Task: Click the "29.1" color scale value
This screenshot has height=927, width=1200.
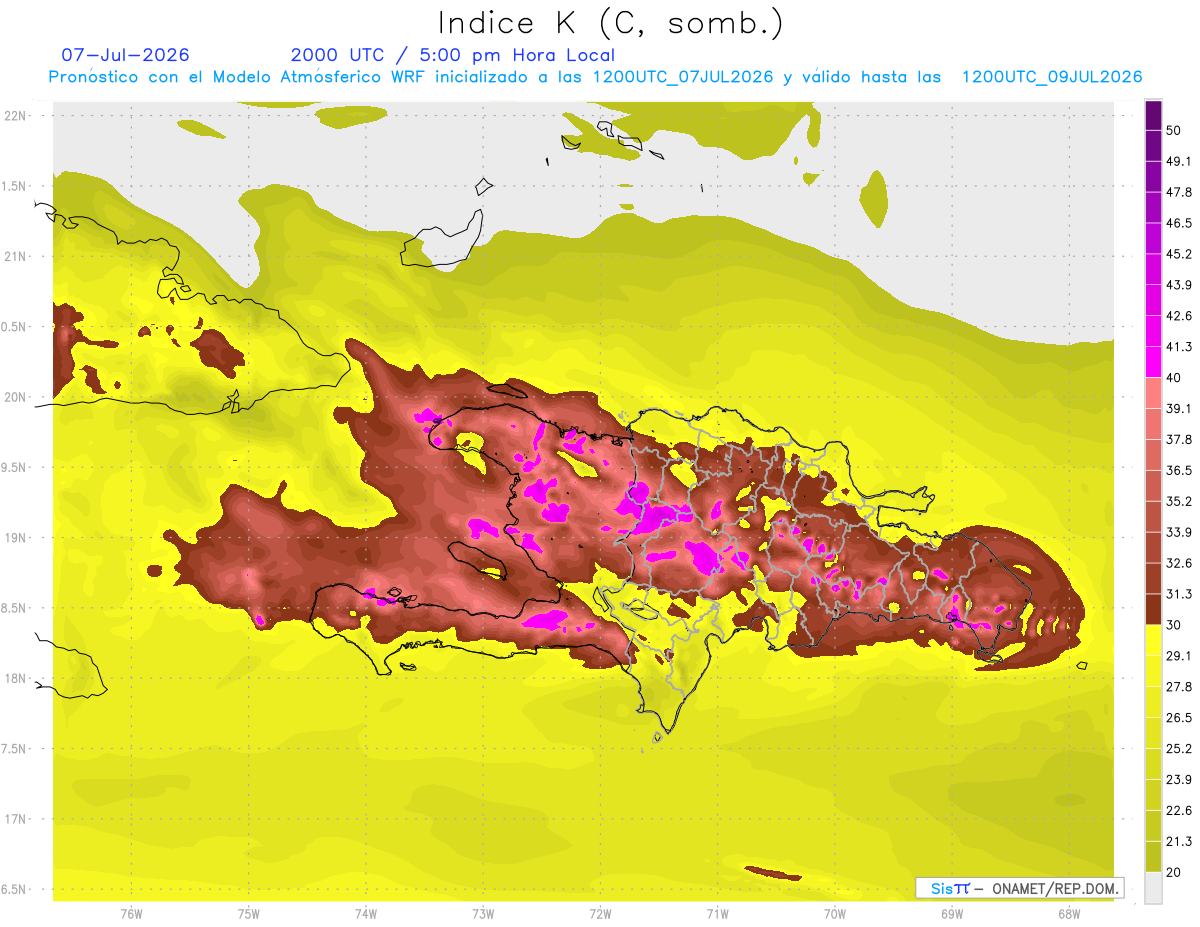Action: [1179, 656]
